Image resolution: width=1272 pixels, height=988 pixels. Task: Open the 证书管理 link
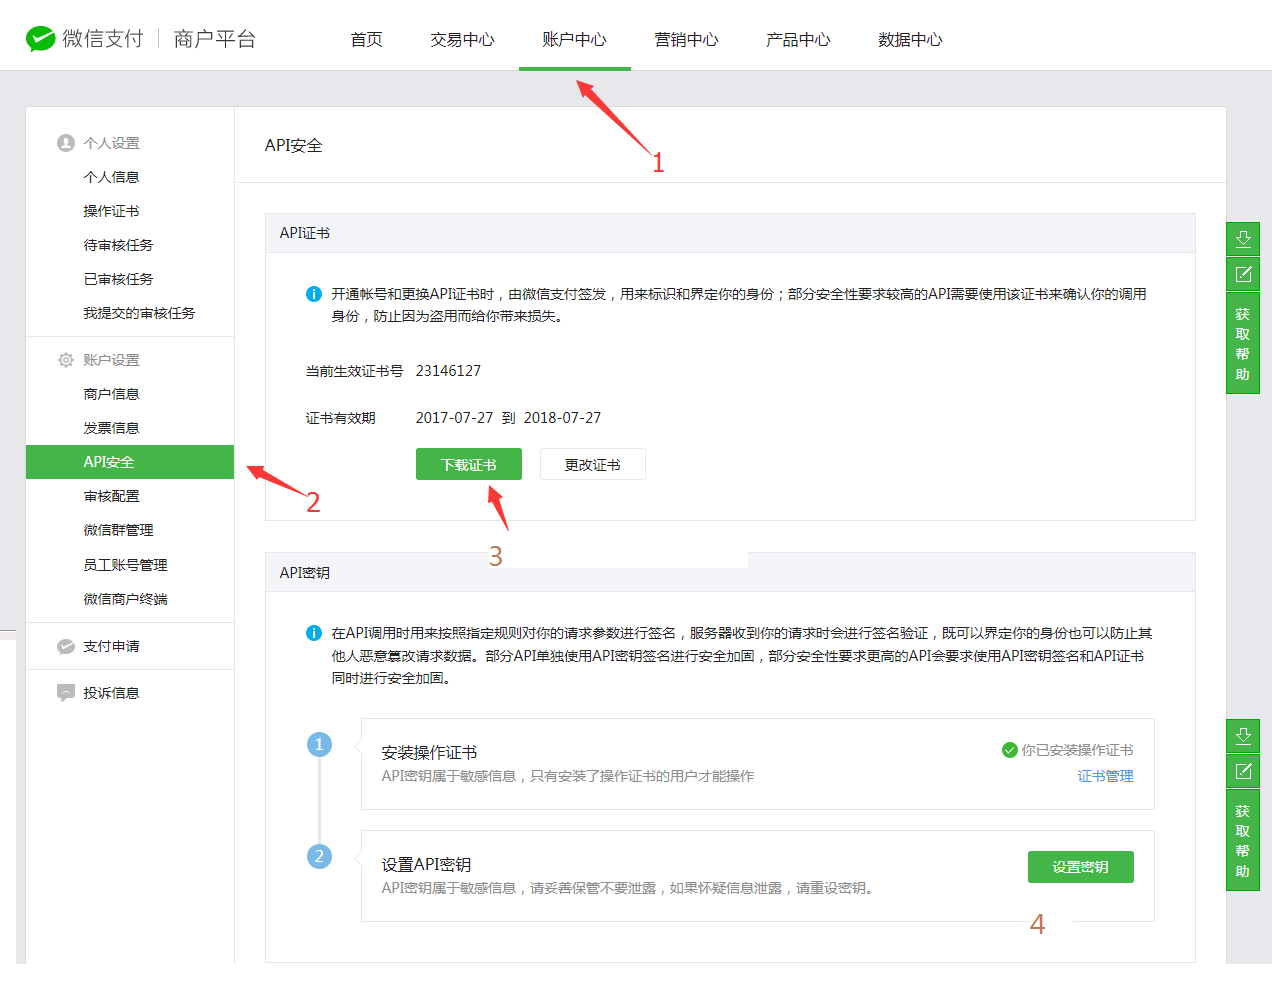[1105, 775]
